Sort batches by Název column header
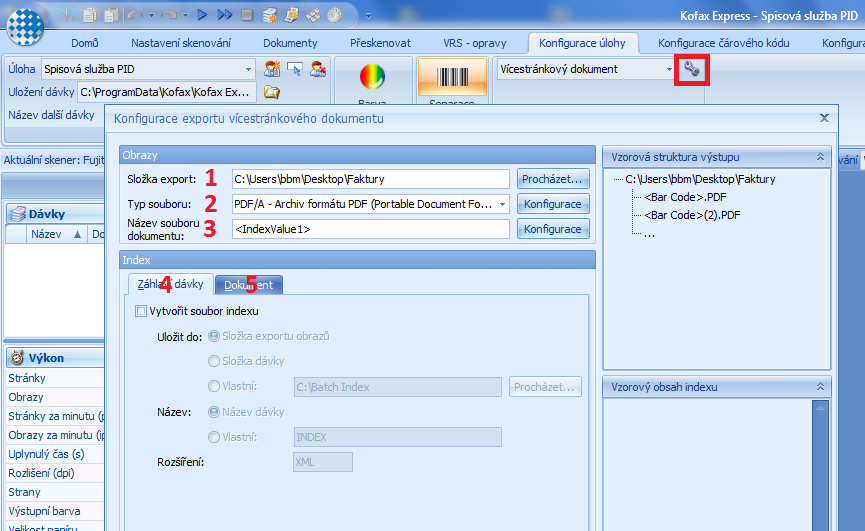 pos(55,234)
